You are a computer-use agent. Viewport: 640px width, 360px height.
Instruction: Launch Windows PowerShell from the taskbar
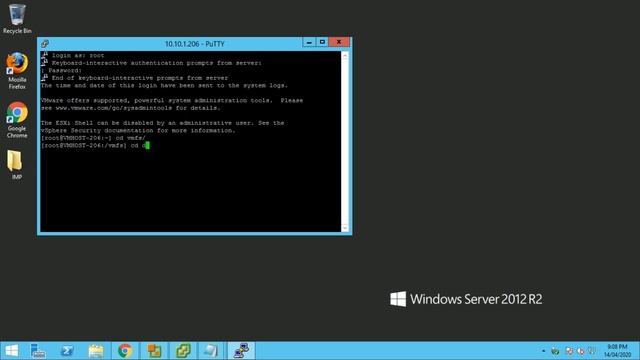[67, 351]
